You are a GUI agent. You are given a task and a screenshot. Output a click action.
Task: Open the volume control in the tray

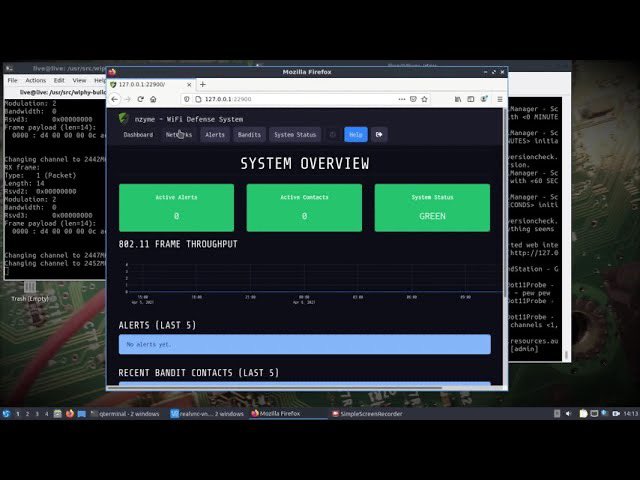[x=568, y=413]
